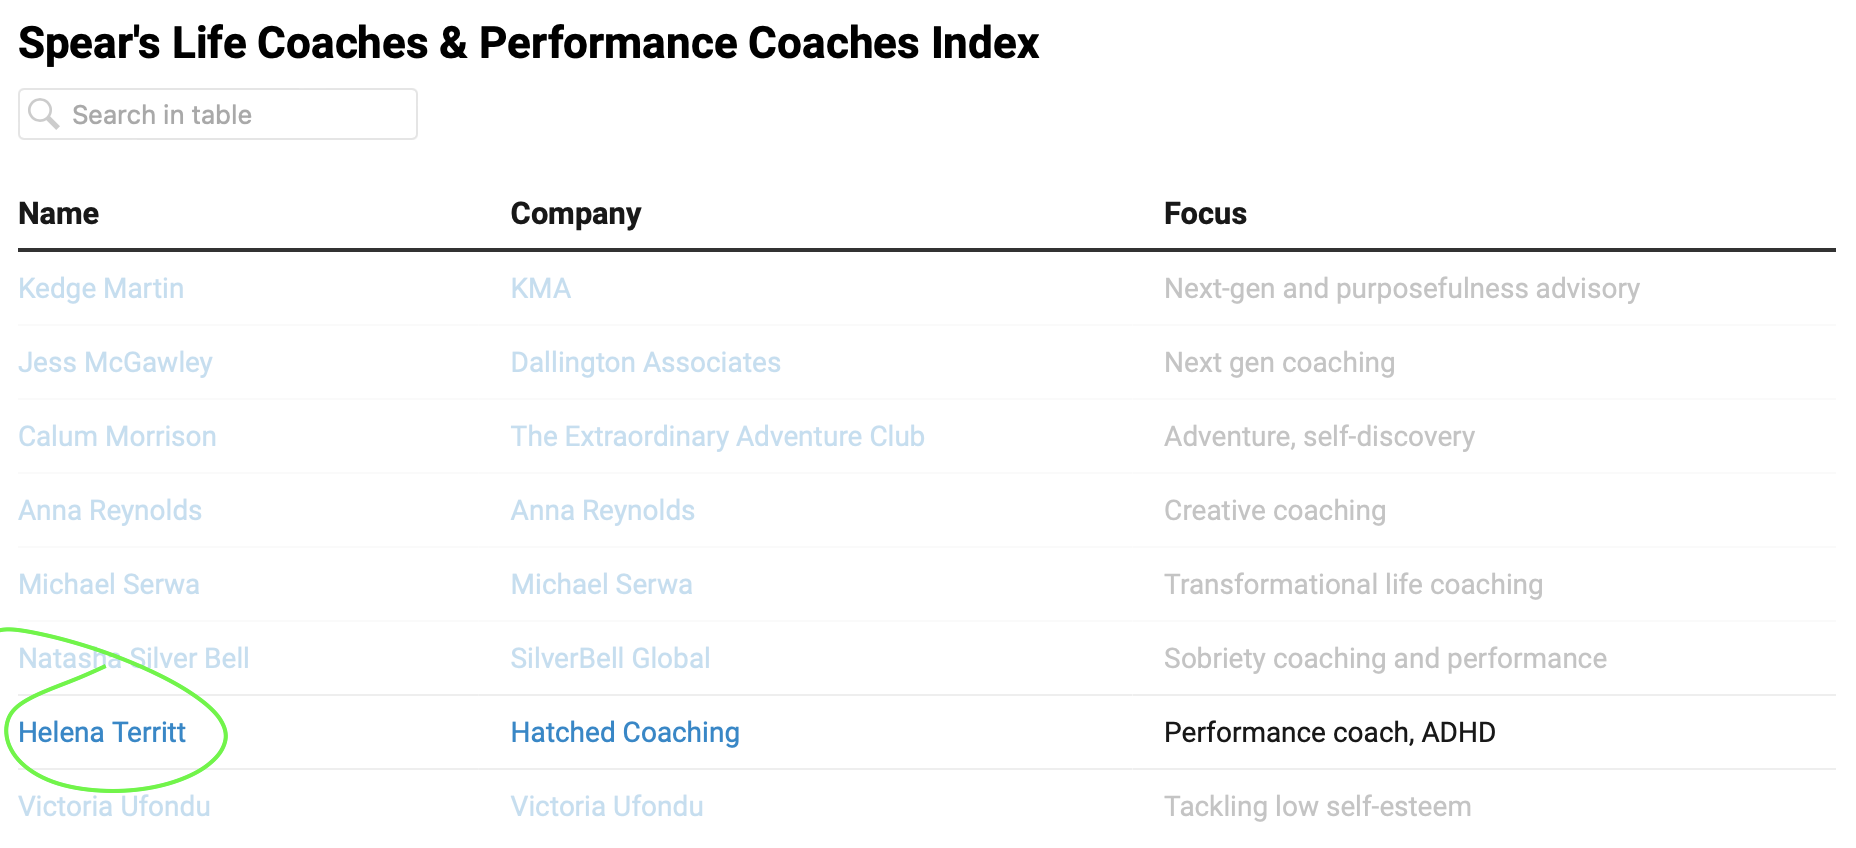This screenshot has height=848, width=1856.
Task: Visit the Dallington Associates link
Action: (645, 363)
